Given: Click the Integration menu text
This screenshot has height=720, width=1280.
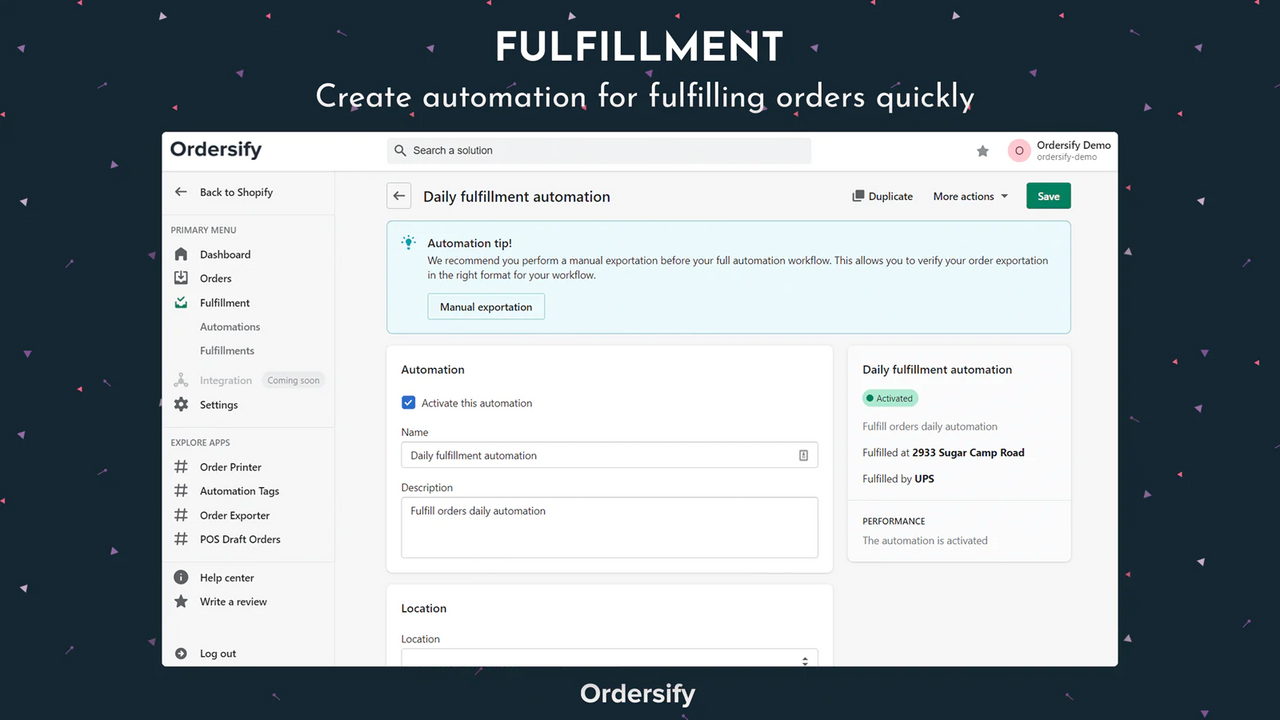Looking at the screenshot, I should [x=226, y=380].
